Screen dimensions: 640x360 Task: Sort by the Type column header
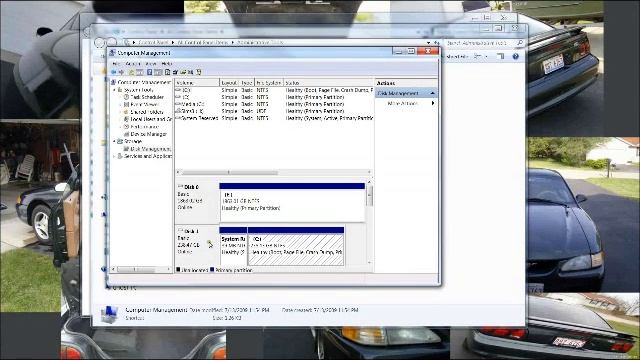[247, 83]
